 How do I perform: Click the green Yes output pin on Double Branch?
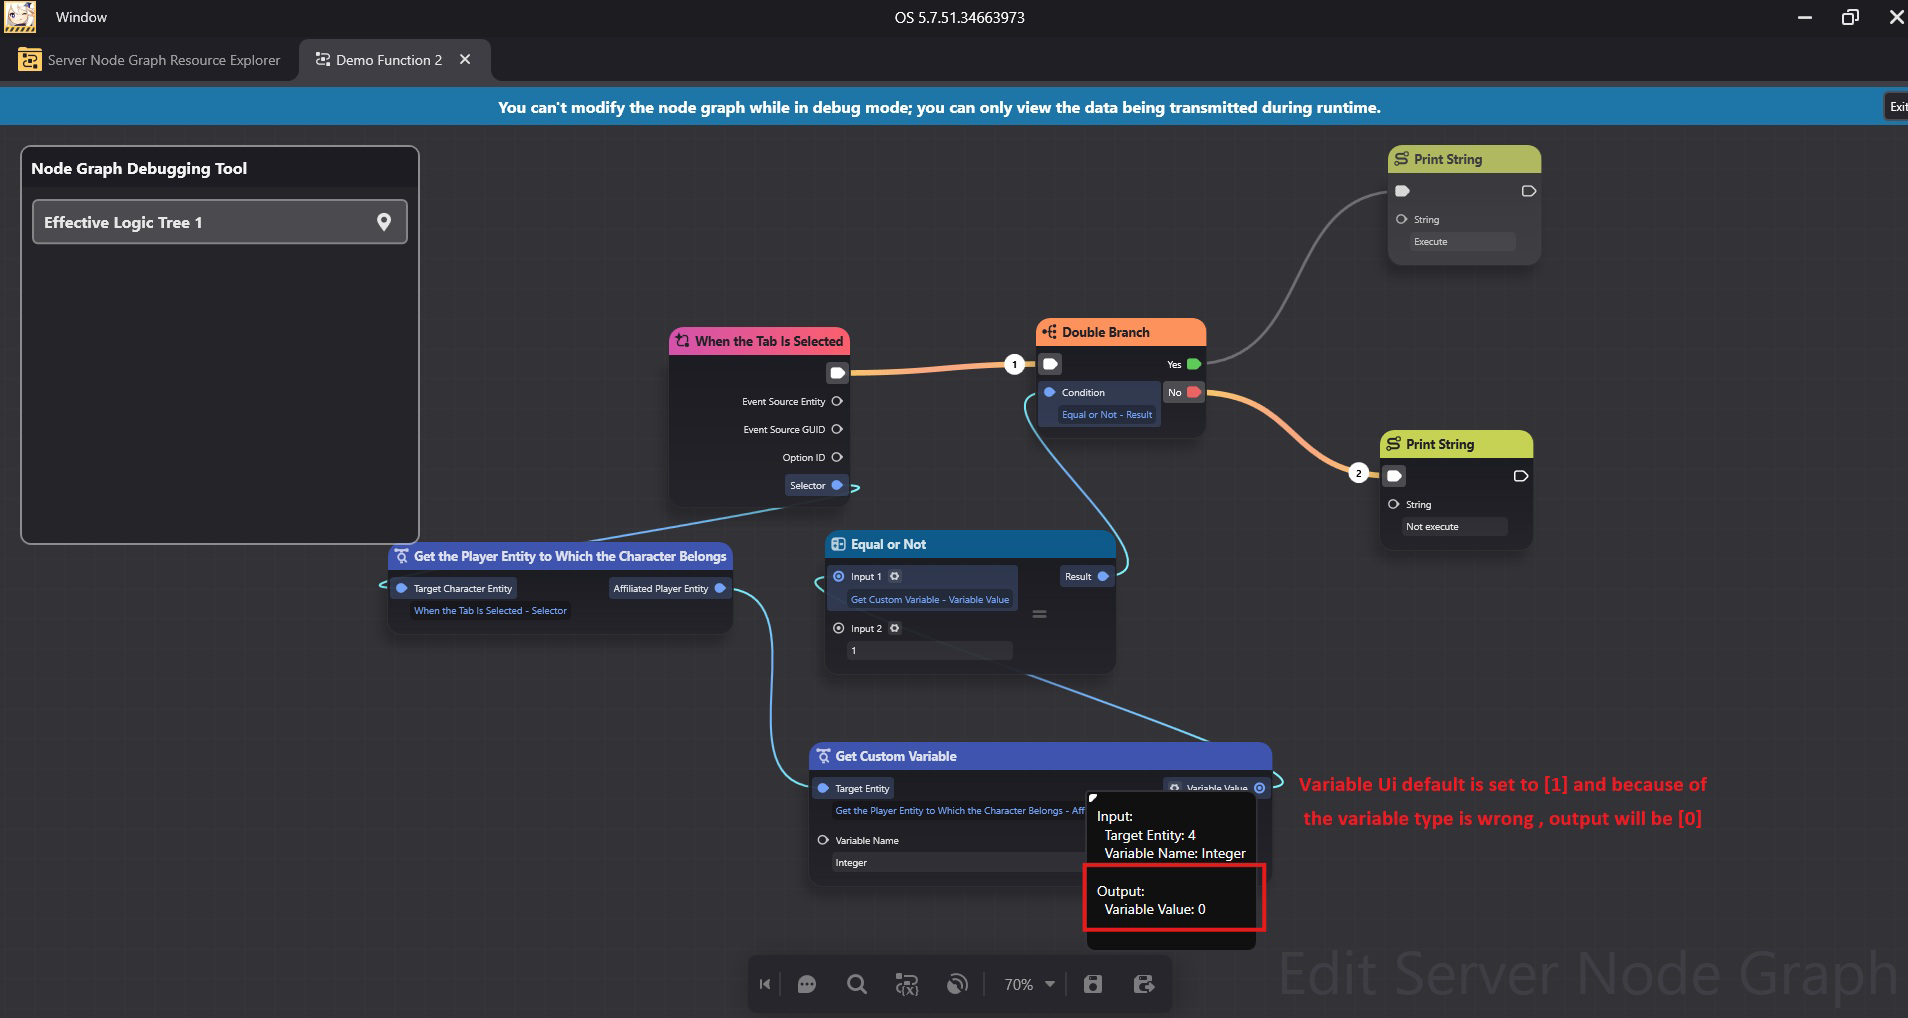coord(1194,364)
